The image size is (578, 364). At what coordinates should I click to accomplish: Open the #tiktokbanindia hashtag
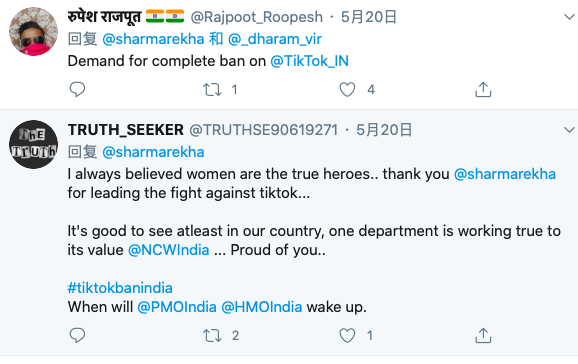click(x=120, y=288)
